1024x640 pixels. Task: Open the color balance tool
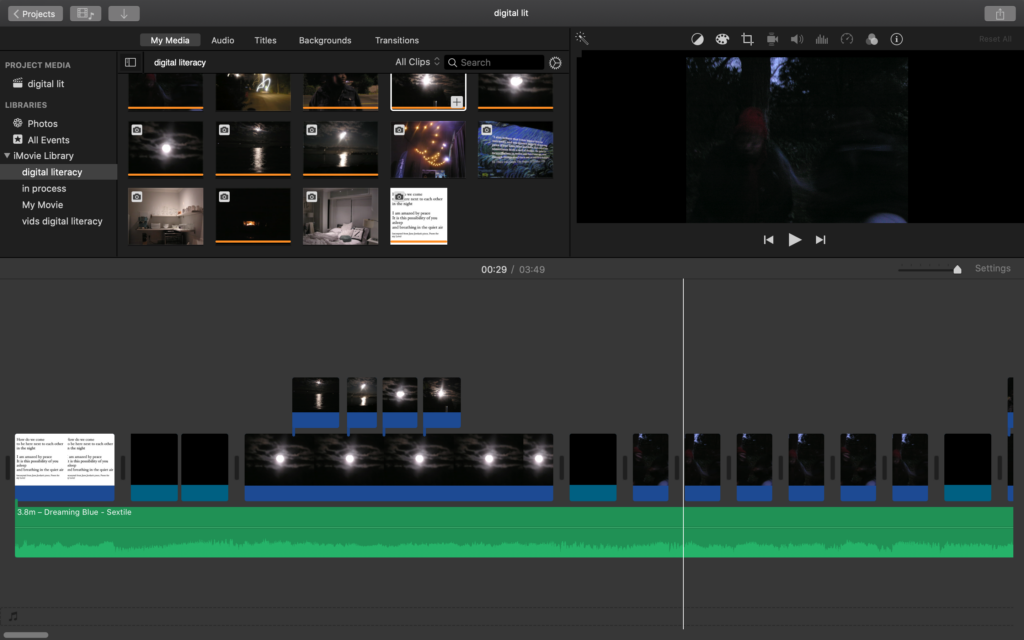tap(697, 39)
